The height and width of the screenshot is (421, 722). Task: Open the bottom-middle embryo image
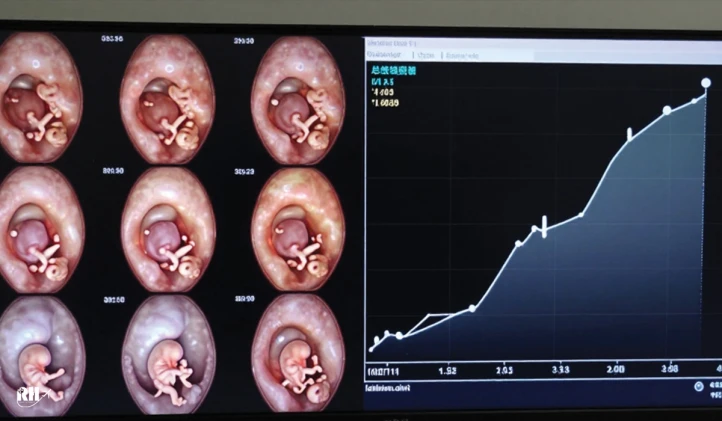point(167,355)
